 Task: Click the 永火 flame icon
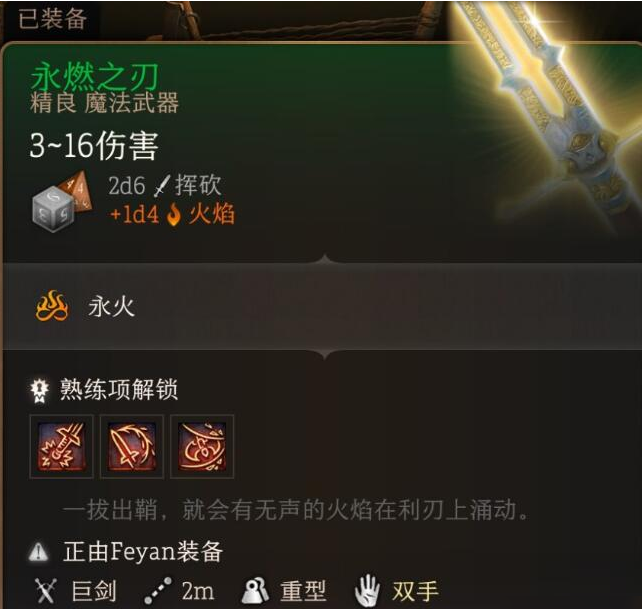pos(52,306)
